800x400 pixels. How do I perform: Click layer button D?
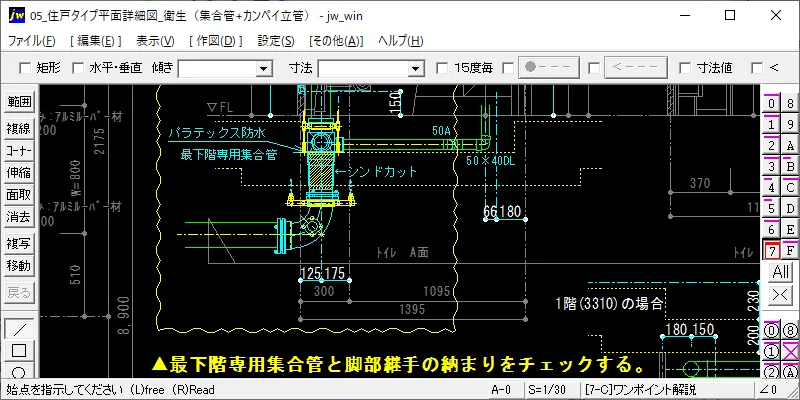pos(790,209)
